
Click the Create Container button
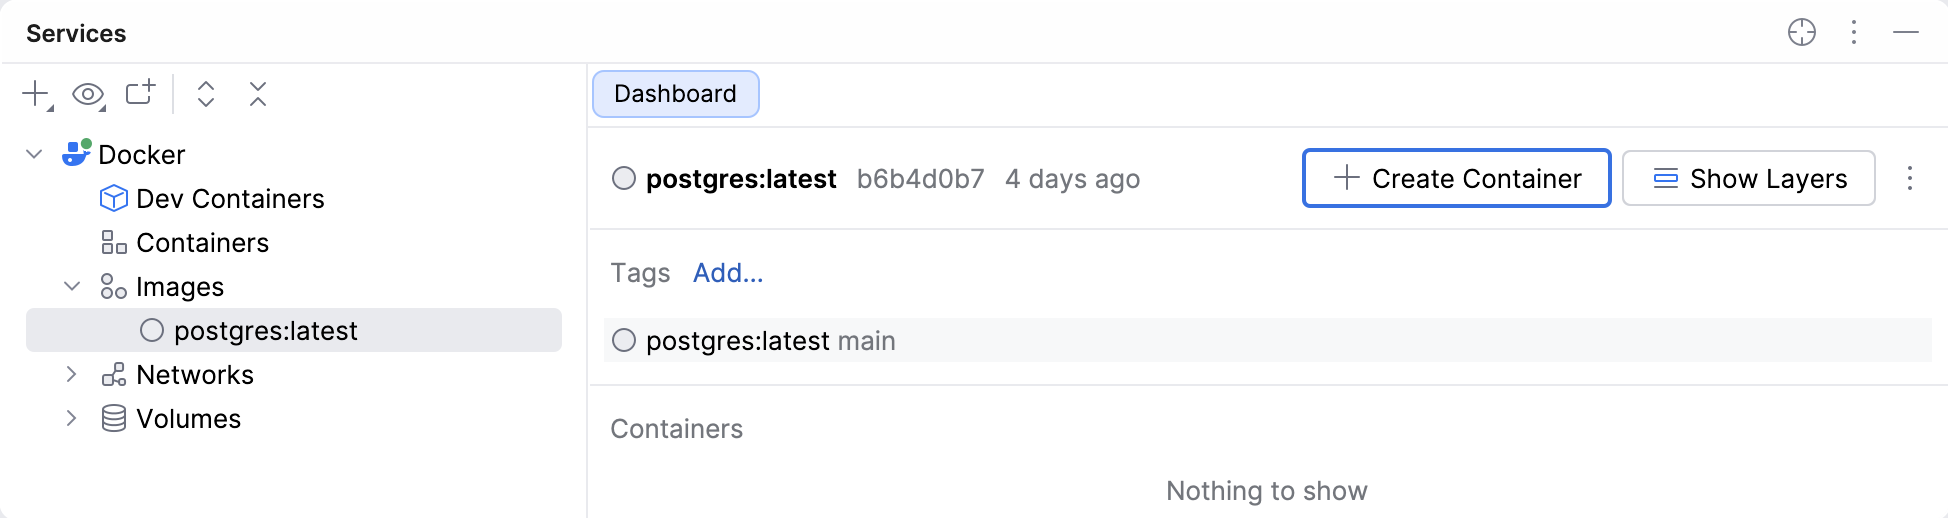1456,179
